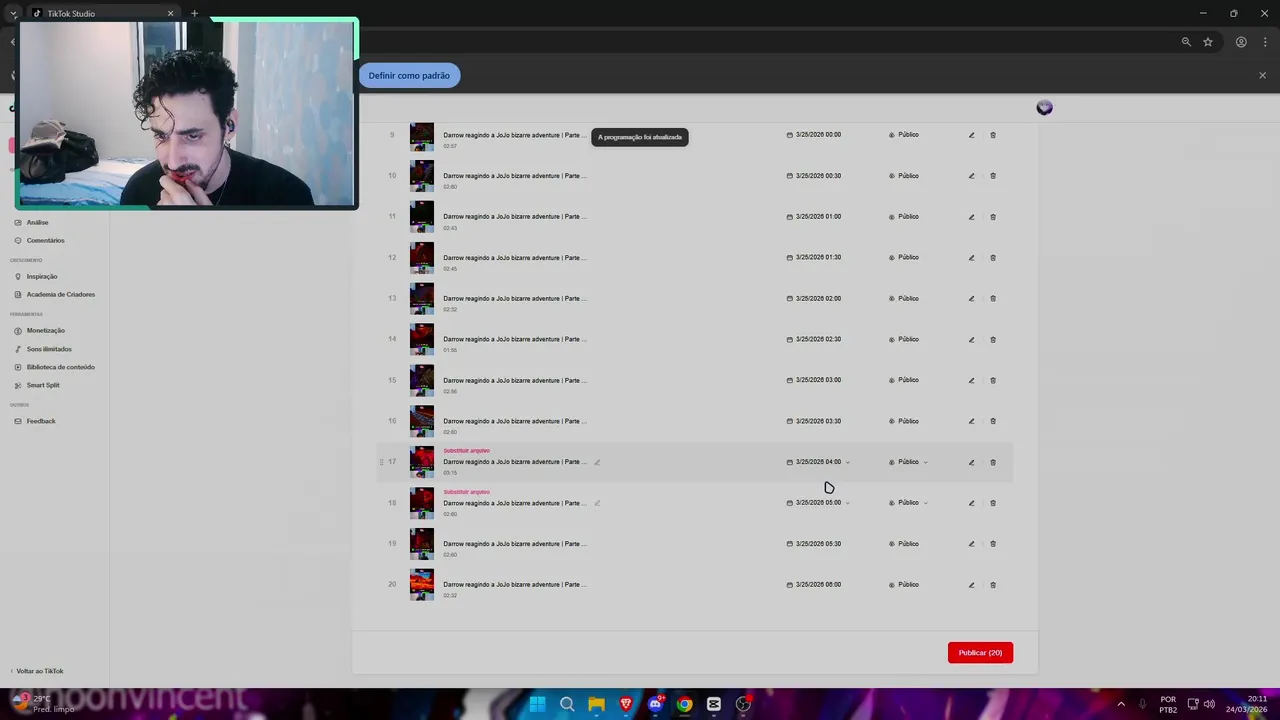Viewport: 1280px width, 720px height.
Task: Open Análise in the sidebar
Action: coord(38,222)
